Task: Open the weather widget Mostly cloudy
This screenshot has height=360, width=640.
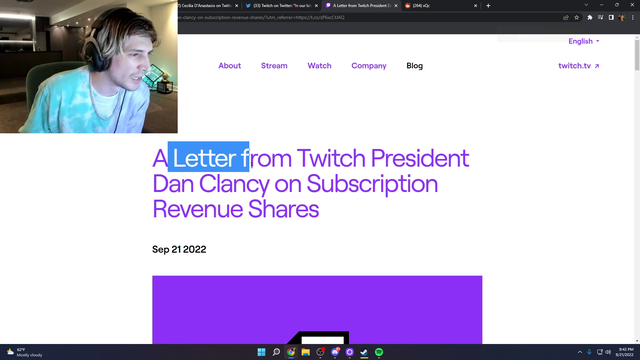Action: (24, 352)
